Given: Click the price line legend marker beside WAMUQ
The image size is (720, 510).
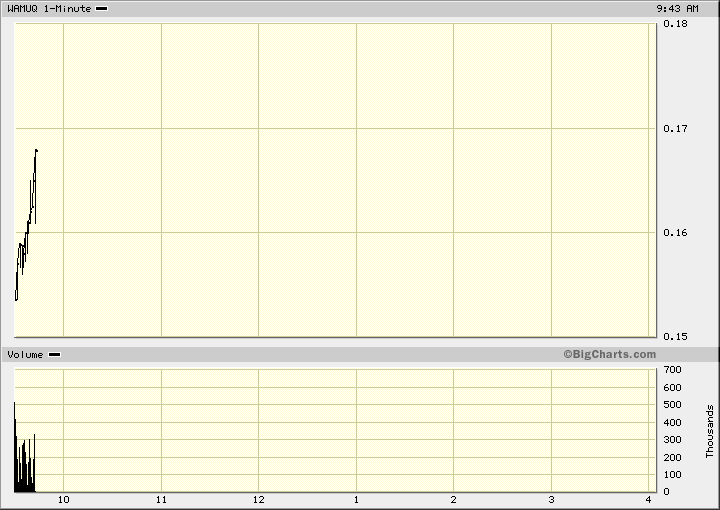Looking at the screenshot, I should click(x=101, y=8).
